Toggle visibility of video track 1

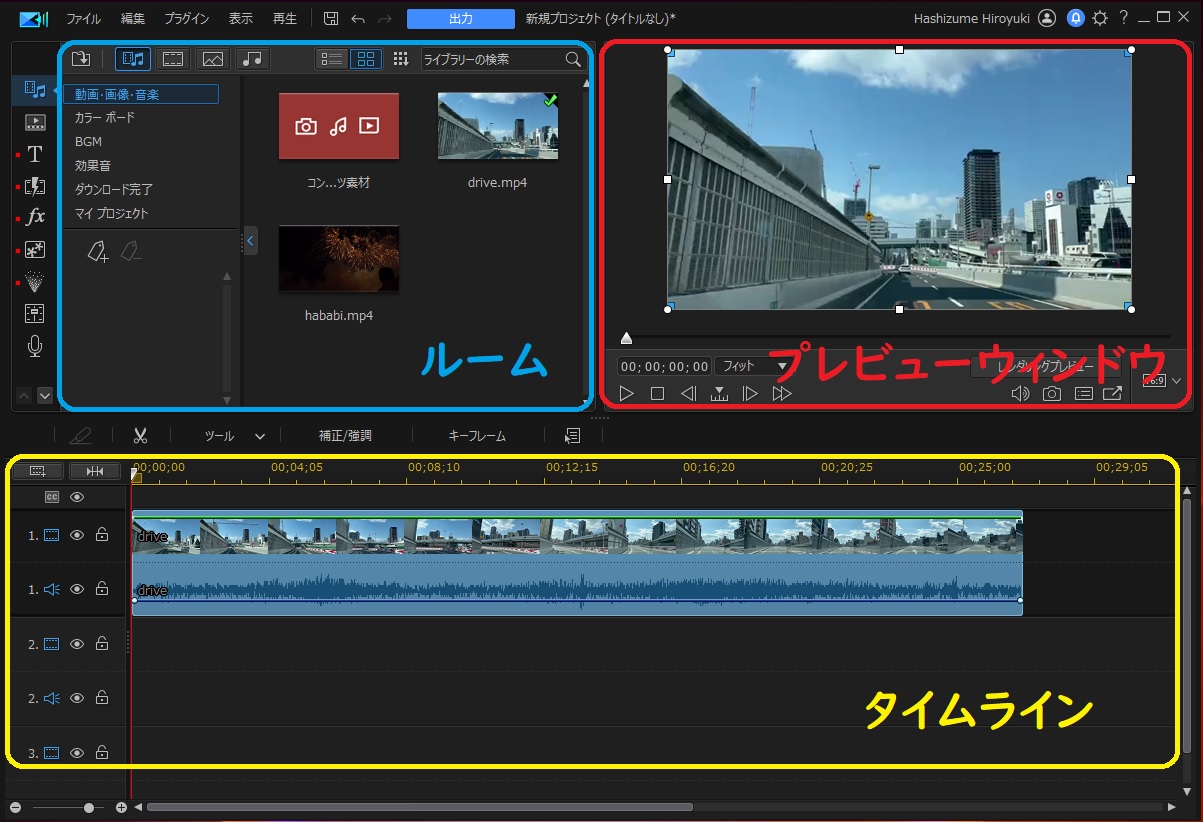click(x=77, y=536)
